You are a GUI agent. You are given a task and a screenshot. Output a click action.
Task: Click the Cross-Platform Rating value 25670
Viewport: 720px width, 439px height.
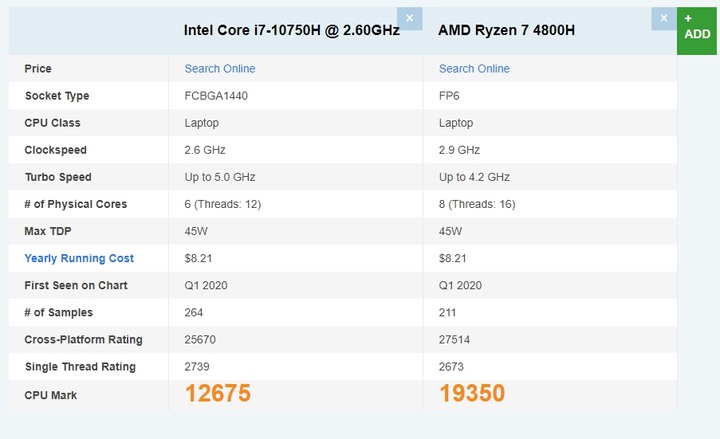200,339
